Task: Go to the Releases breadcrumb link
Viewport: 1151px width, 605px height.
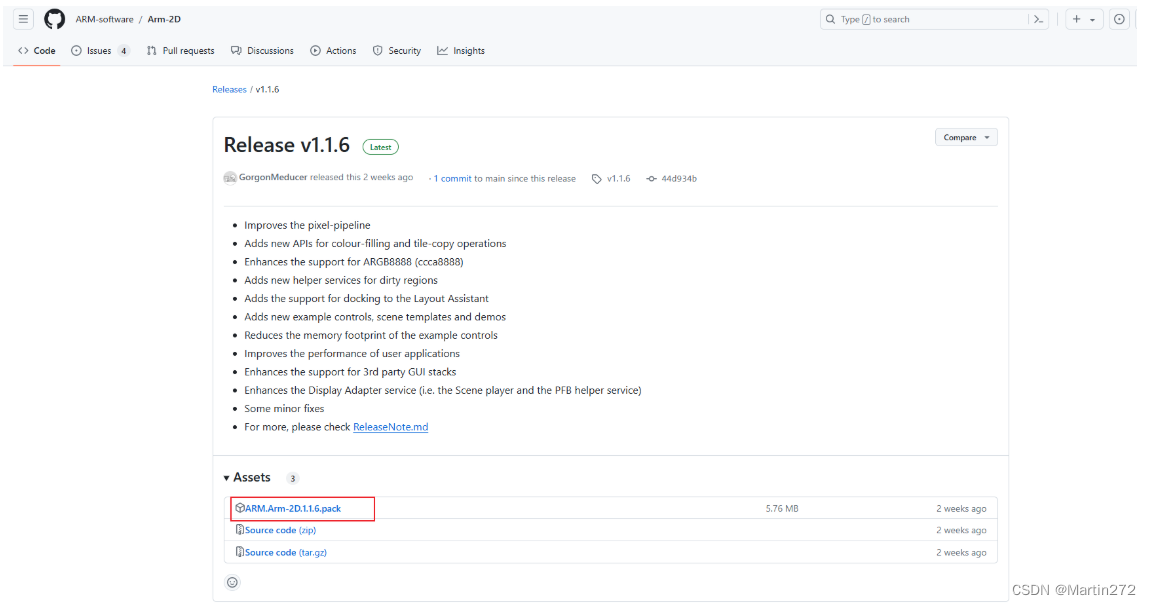Action: tap(229, 90)
